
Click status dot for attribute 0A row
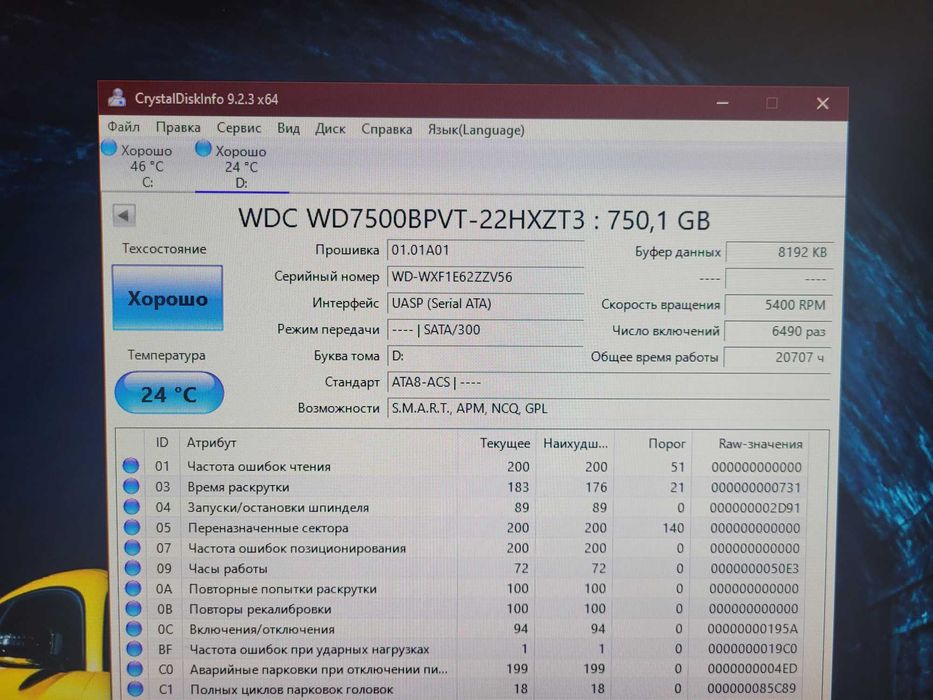click(x=133, y=588)
